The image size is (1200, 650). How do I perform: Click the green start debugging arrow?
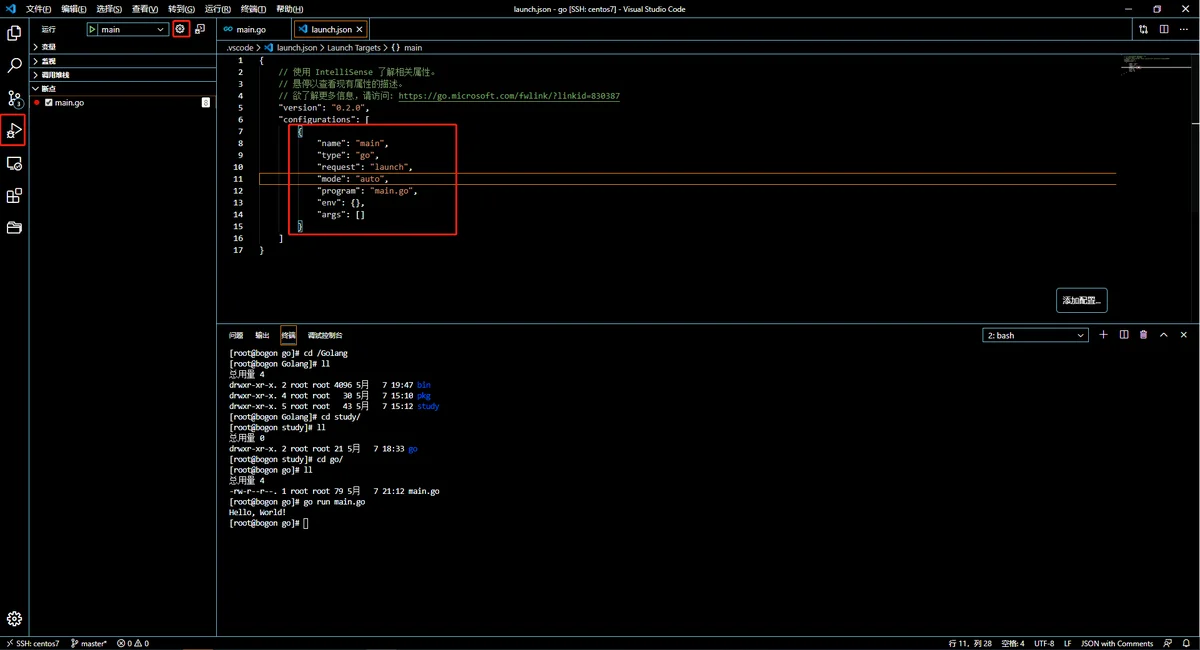click(x=93, y=30)
